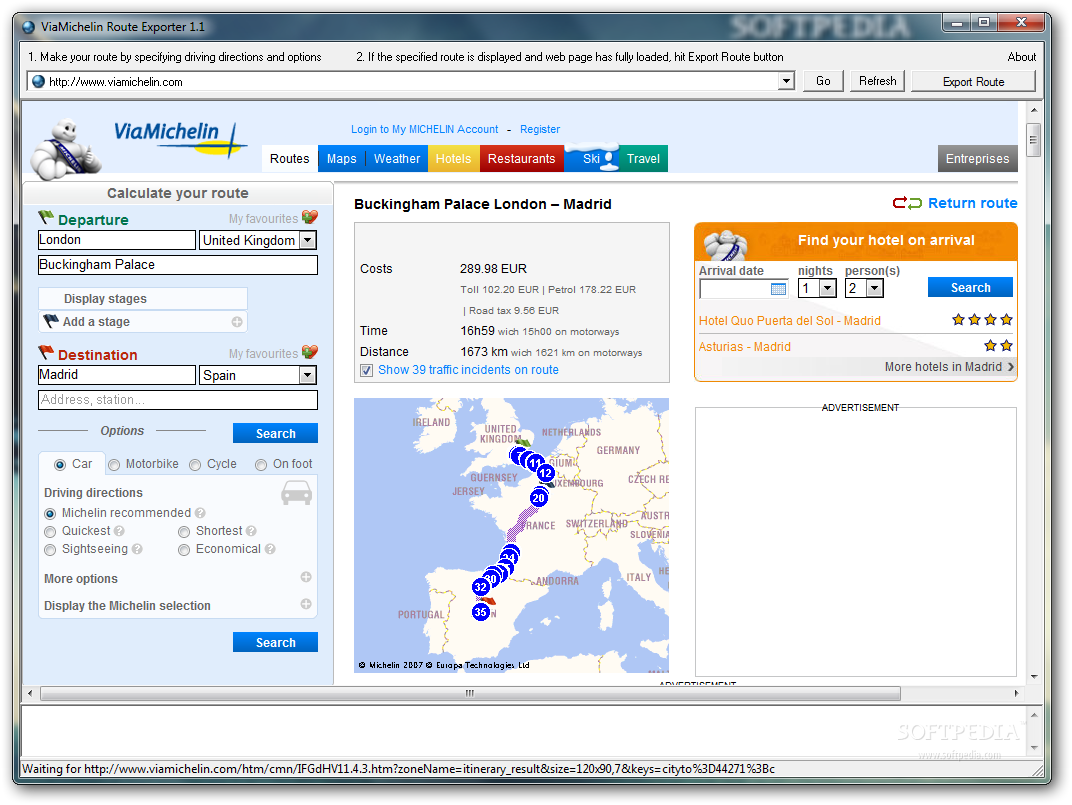1072x805 pixels.
Task: Open the Weather tab
Action: coord(397,159)
